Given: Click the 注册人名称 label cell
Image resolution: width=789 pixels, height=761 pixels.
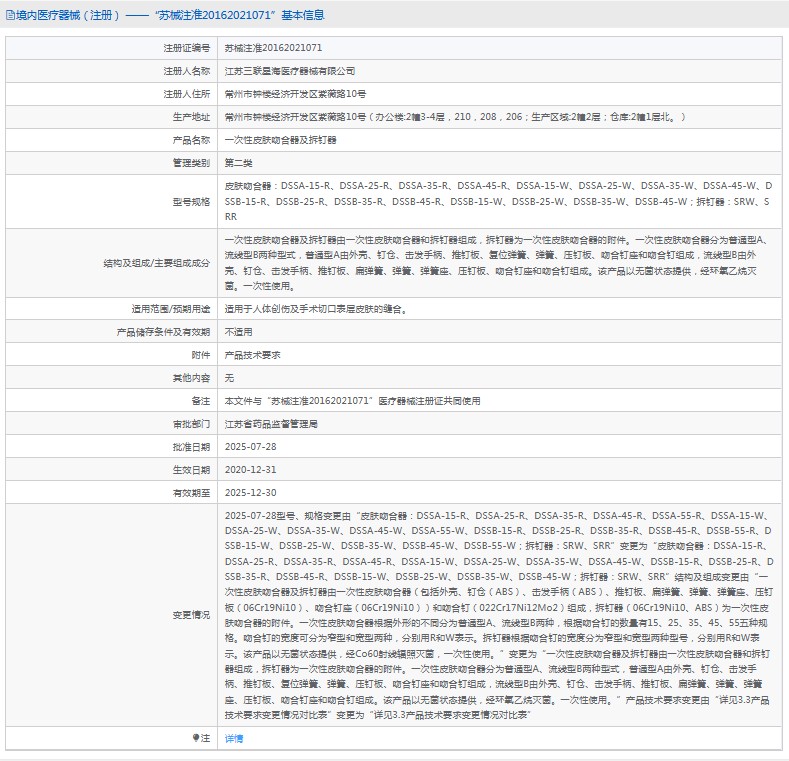Looking at the screenshot, I should (x=111, y=71).
